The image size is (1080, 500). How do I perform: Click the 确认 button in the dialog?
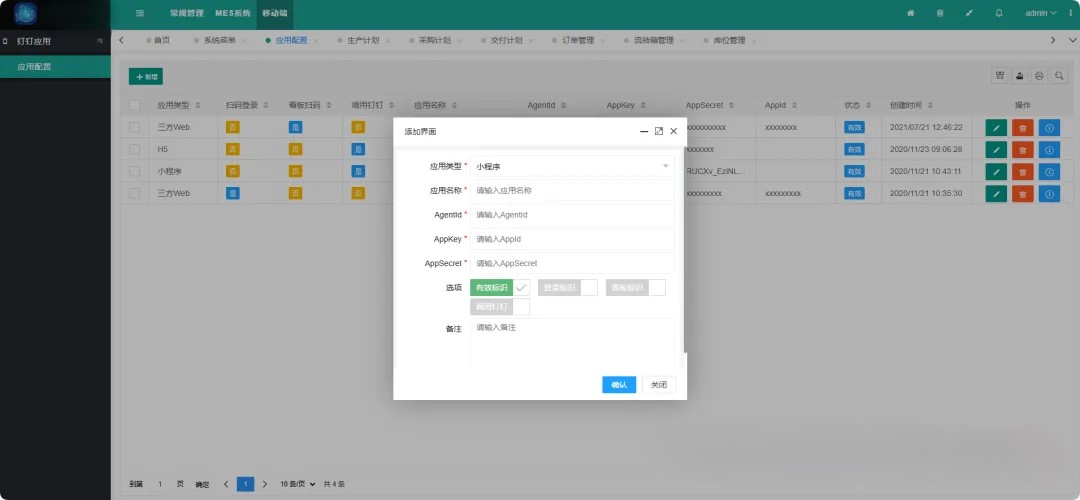pos(619,385)
